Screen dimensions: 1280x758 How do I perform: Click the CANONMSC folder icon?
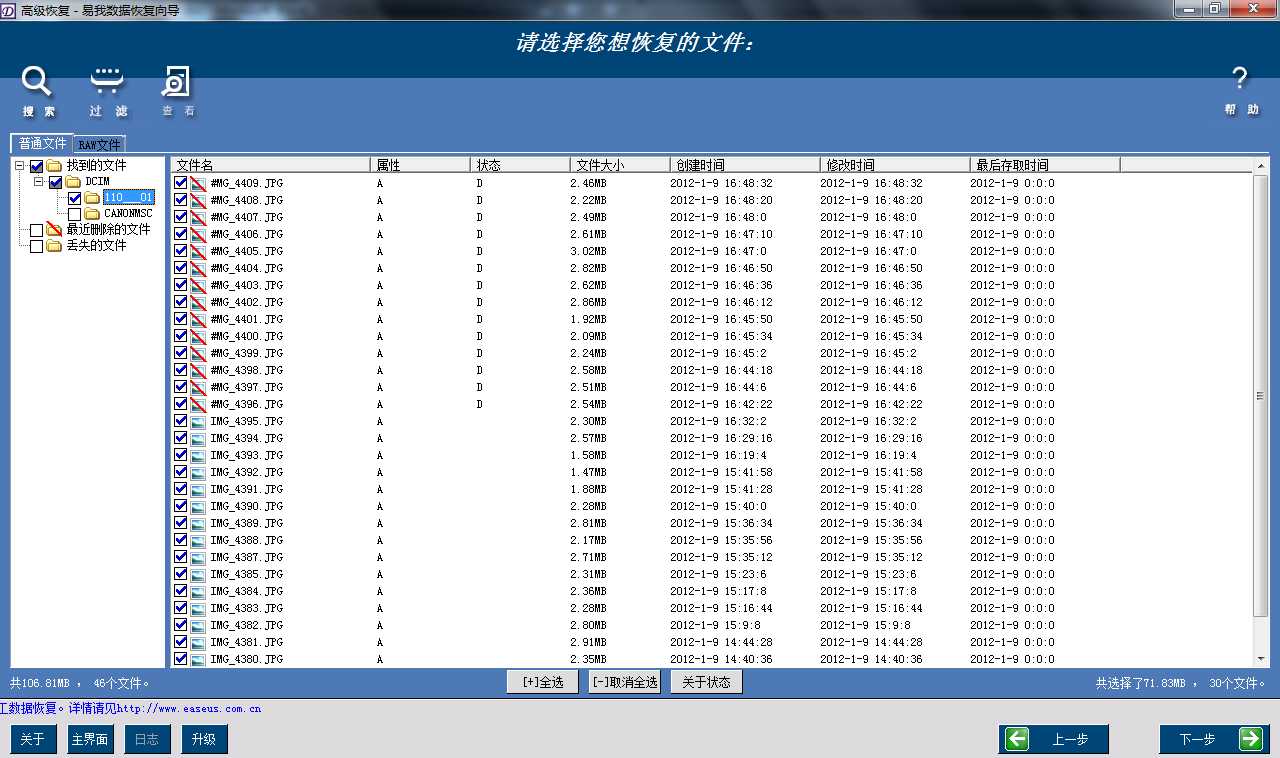(92, 214)
